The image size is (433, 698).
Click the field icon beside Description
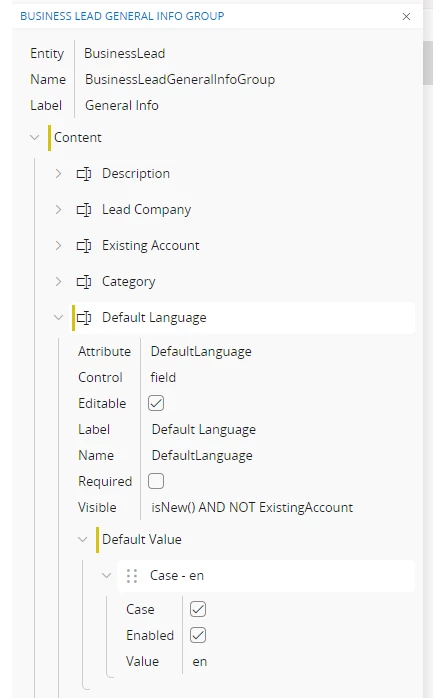84,174
